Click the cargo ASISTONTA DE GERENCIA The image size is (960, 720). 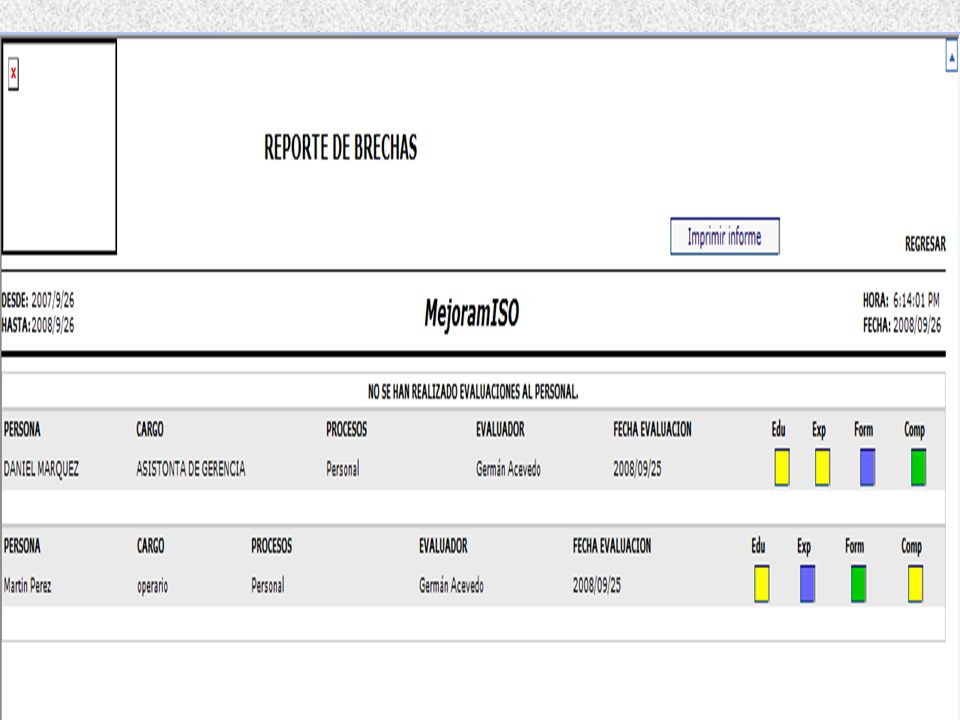tap(190, 469)
